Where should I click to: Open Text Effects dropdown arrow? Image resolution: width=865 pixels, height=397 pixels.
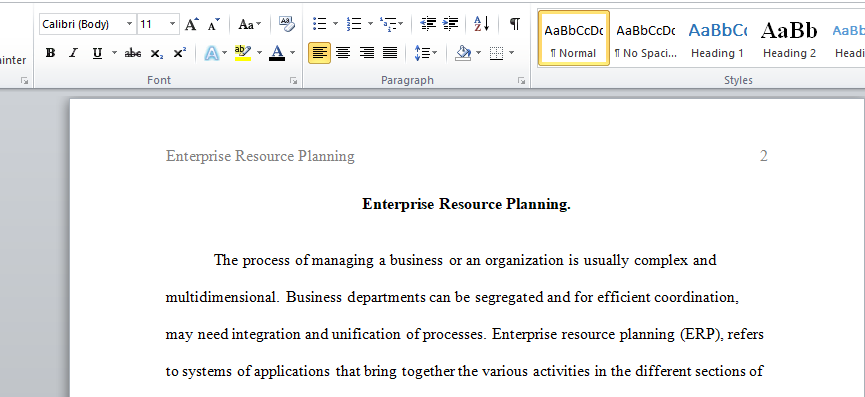(x=225, y=53)
